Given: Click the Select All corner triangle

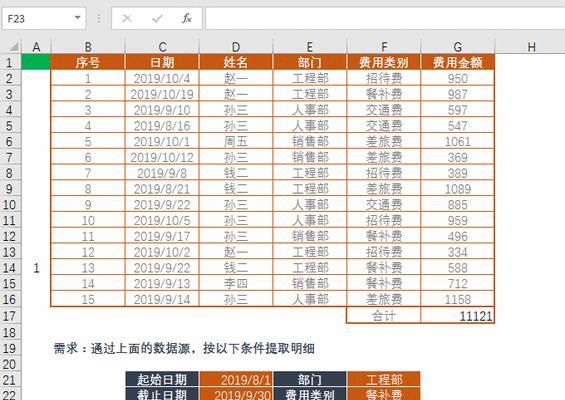Looking at the screenshot, I should 13,46.
